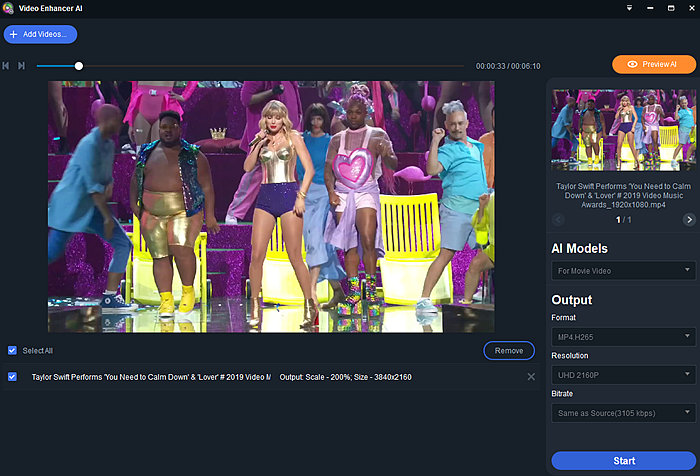Image resolution: width=700 pixels, height=476 pixels.
Task: Click the orange Preview AI button
Action: (653, 64)
